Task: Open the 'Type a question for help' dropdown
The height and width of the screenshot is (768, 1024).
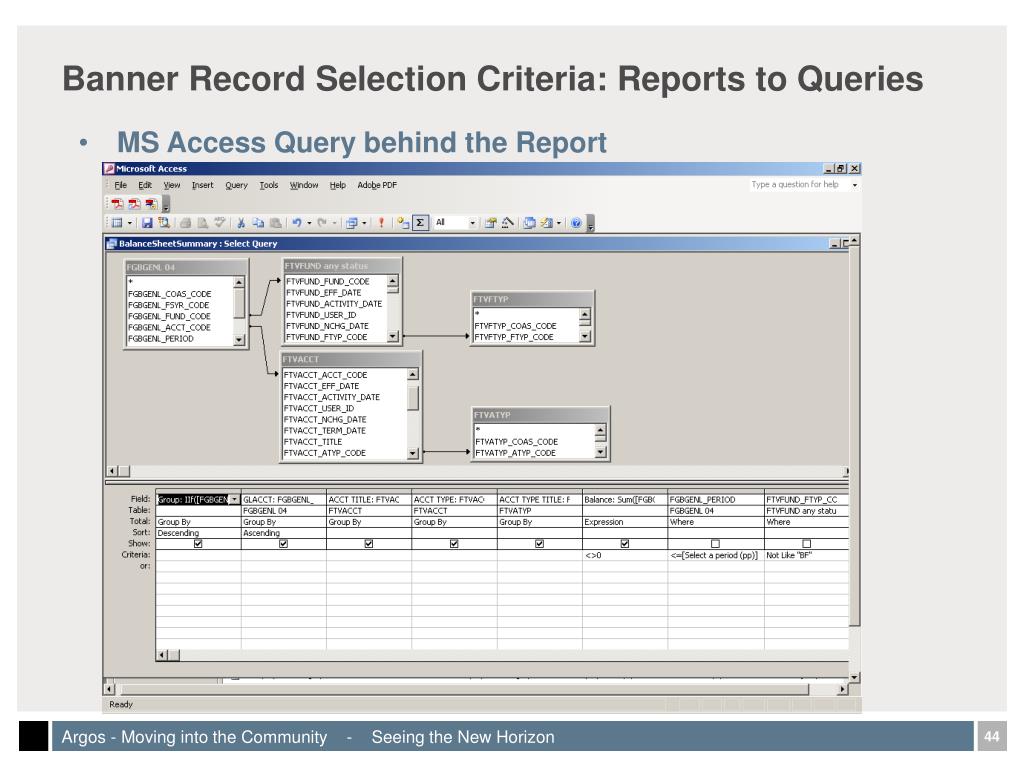Action: pos(855,185)
